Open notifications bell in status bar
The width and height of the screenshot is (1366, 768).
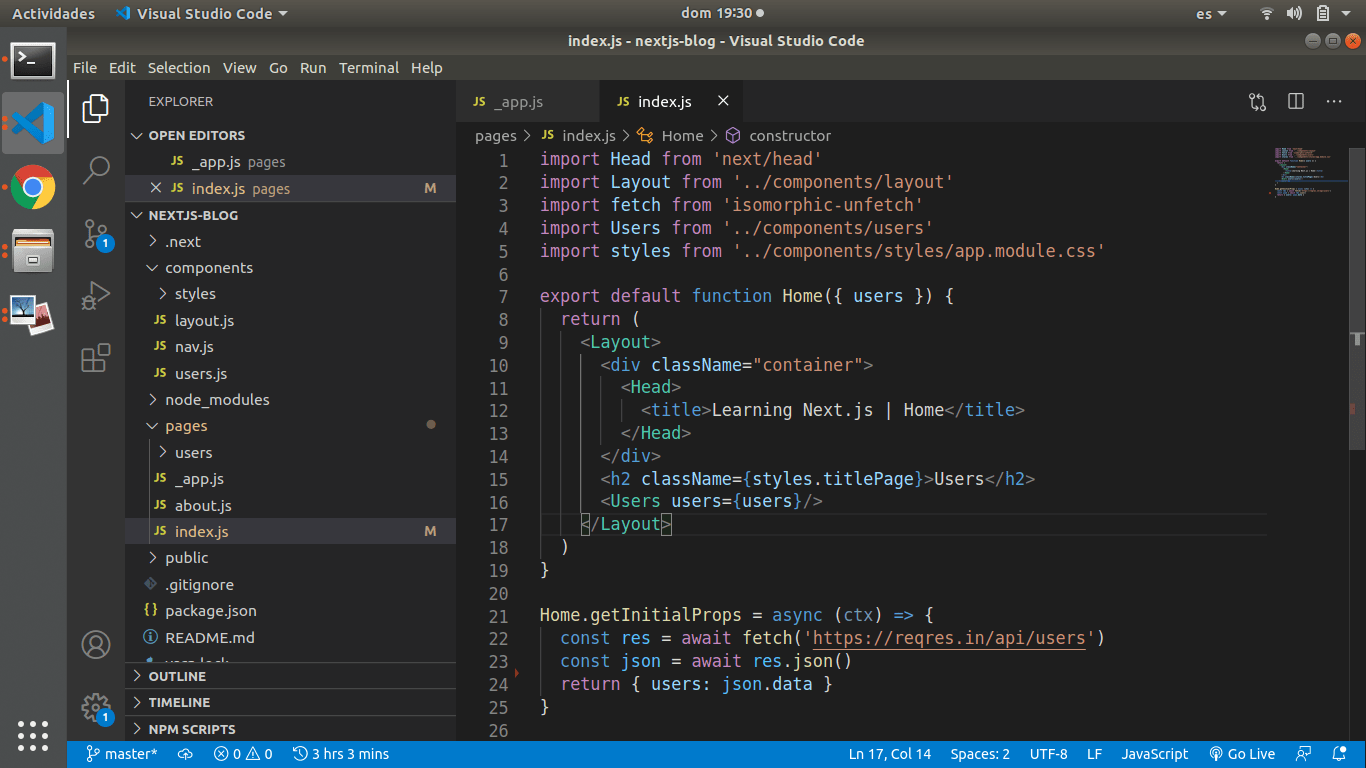coord(1339,754)
